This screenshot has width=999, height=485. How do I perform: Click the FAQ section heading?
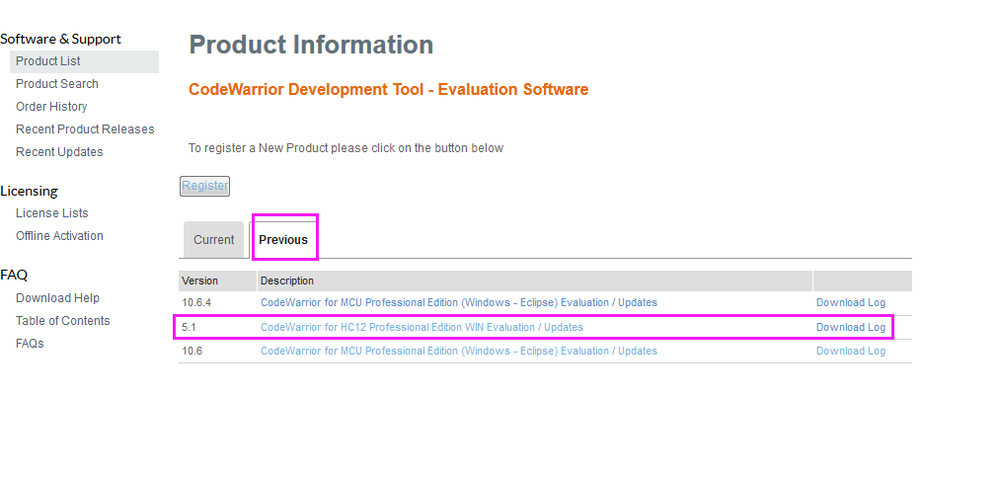[x=14, y=275]
